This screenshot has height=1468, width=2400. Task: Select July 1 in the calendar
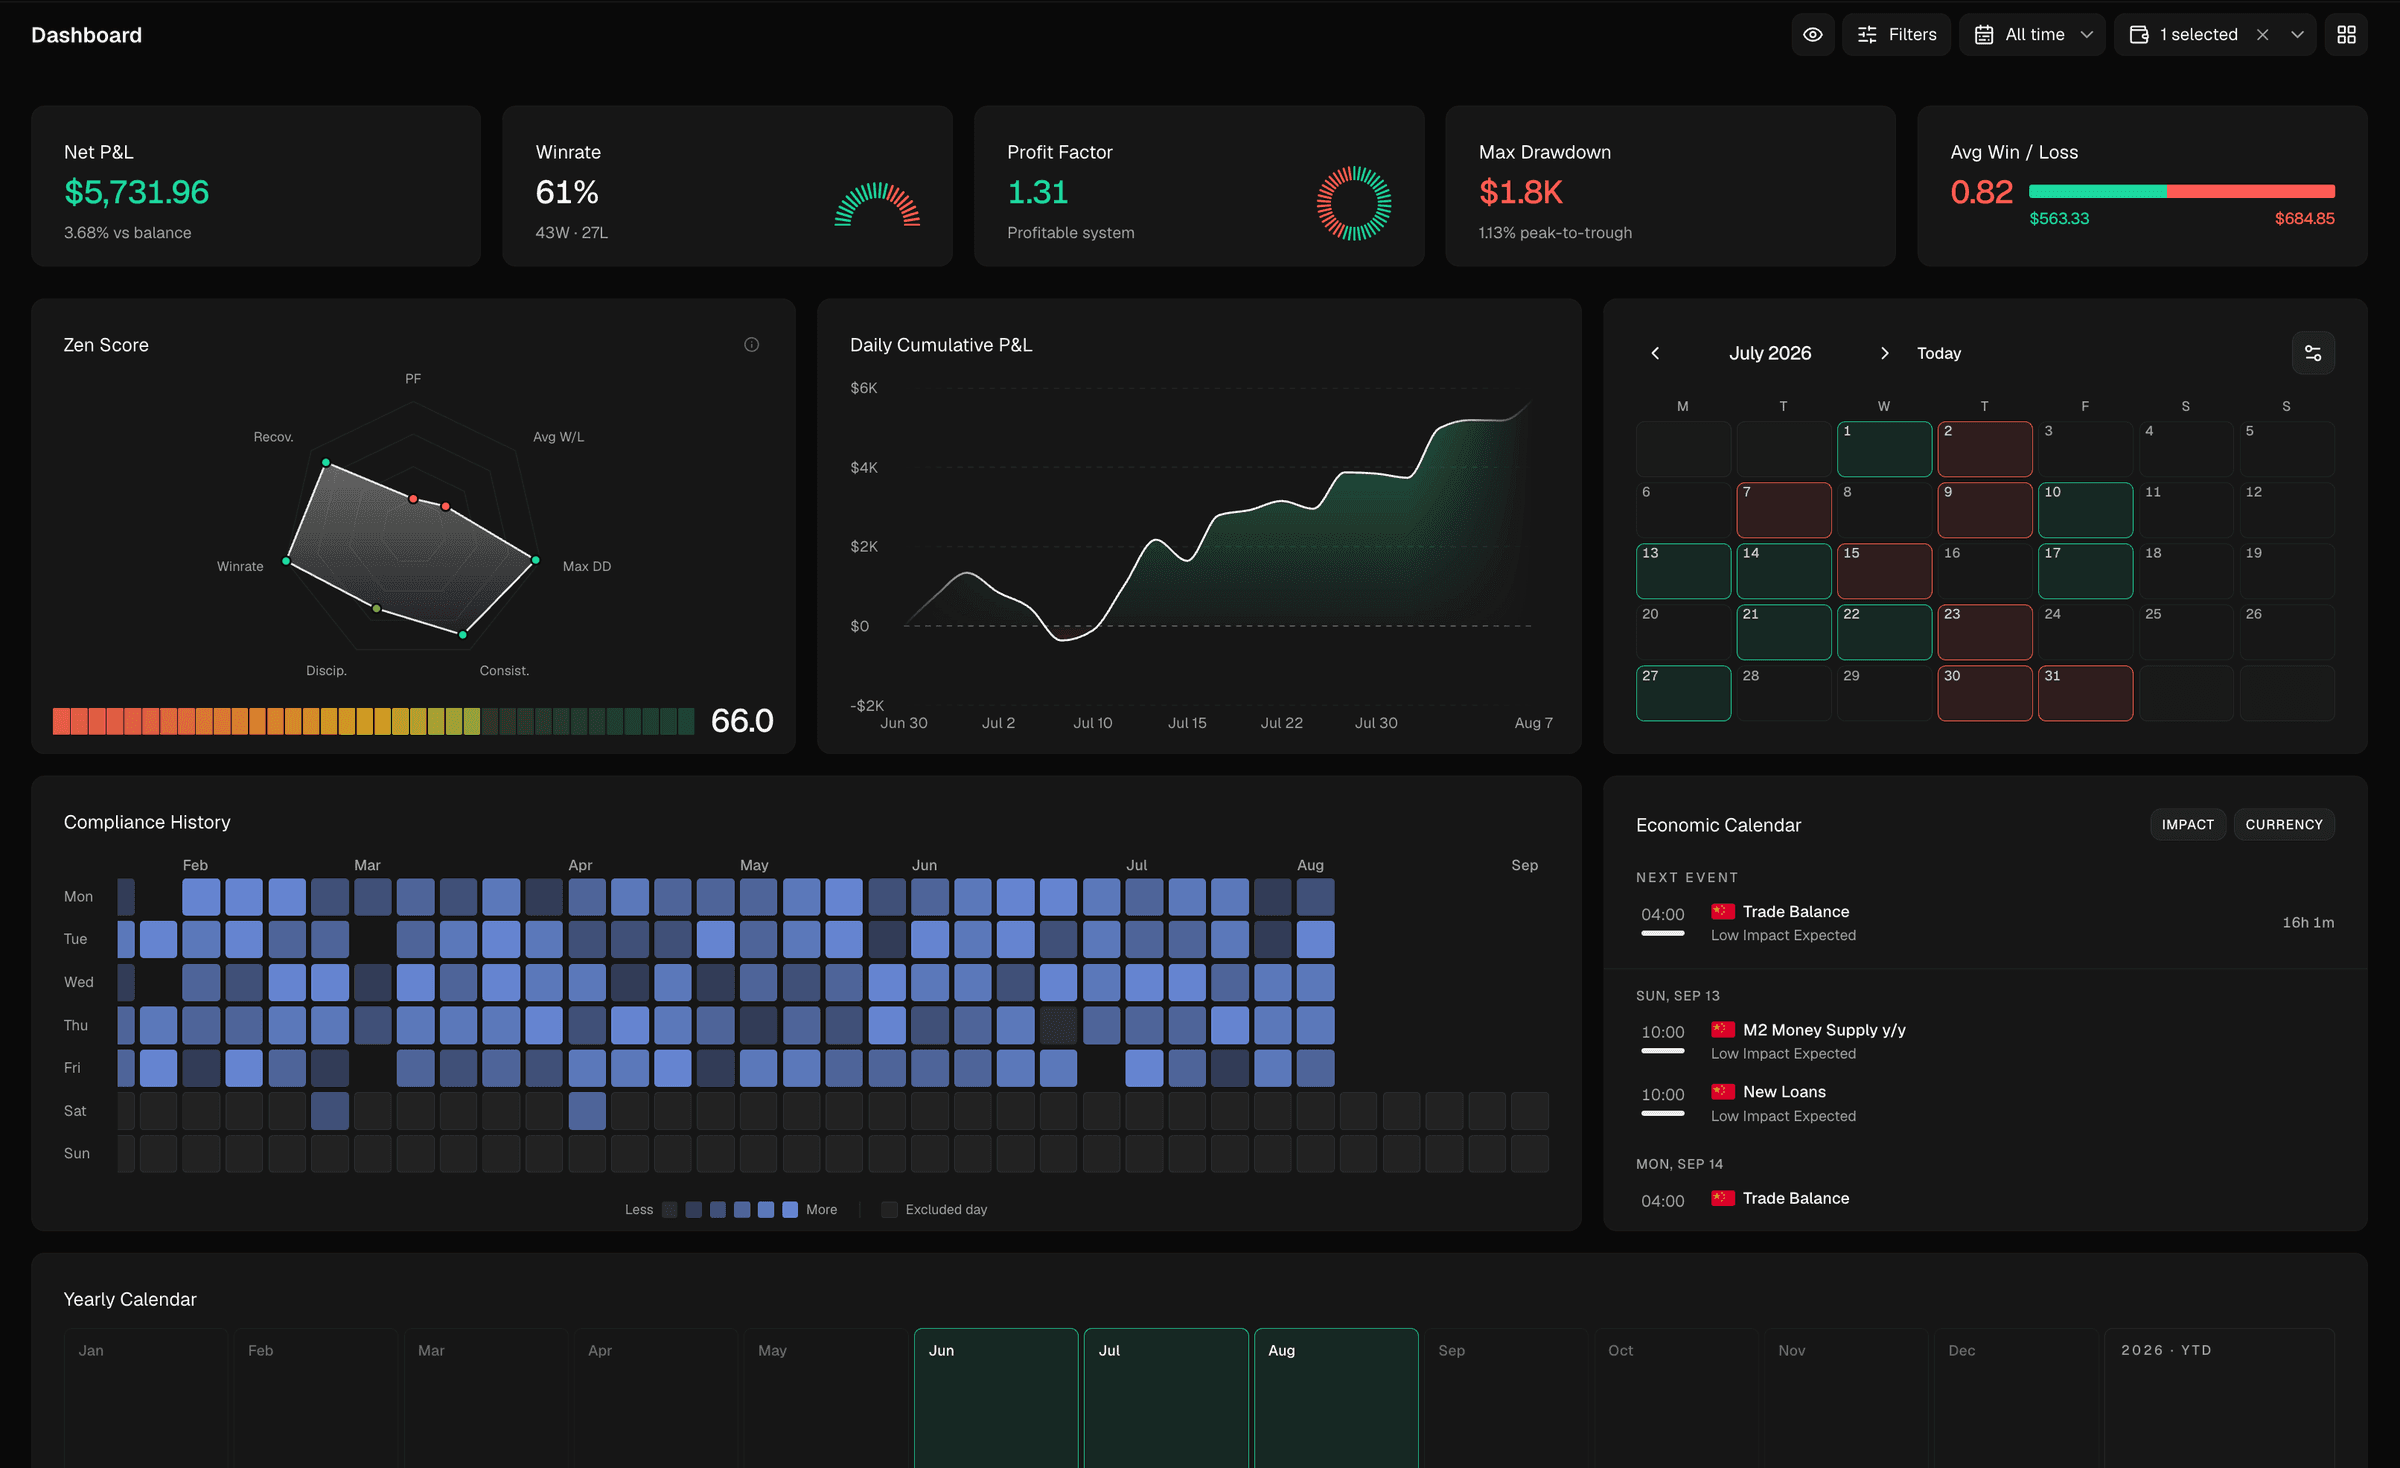[x=1884, y=449]
